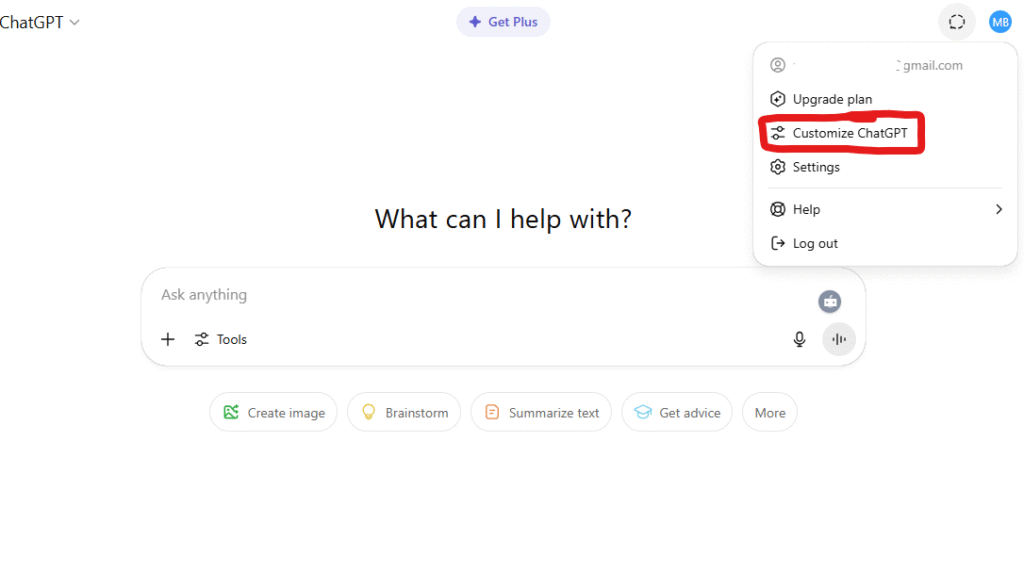Select the account email entry ending in gmail.com
The height and width of the screenshot is (572, 1024).
tap(885, 65)
